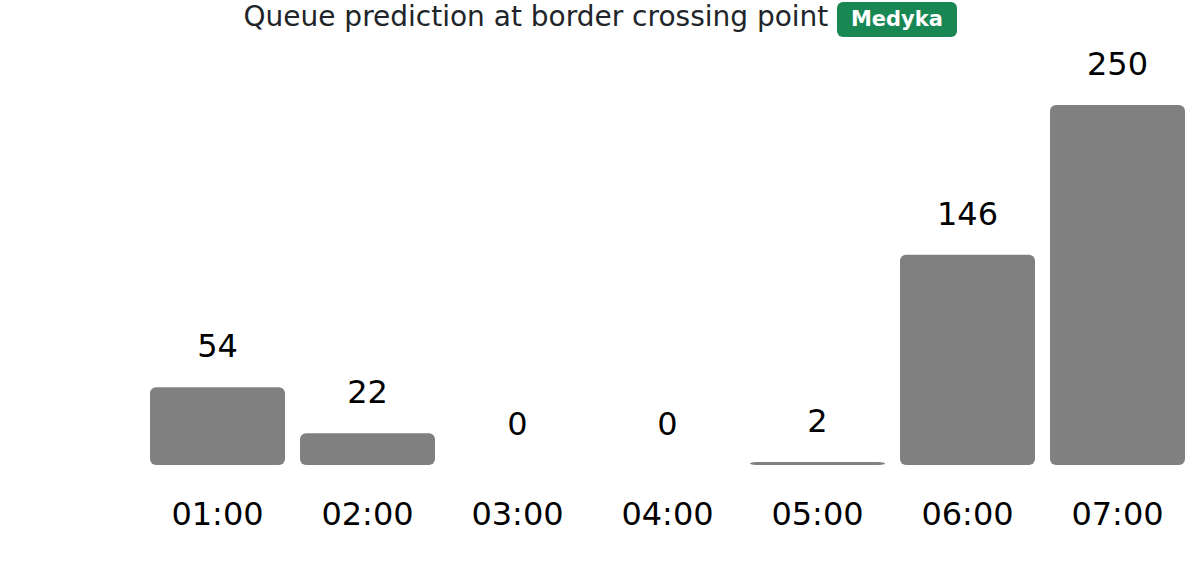Click the 04:00 time label
The width and height of the screenshot is (1200, 586).
(667, 514)
